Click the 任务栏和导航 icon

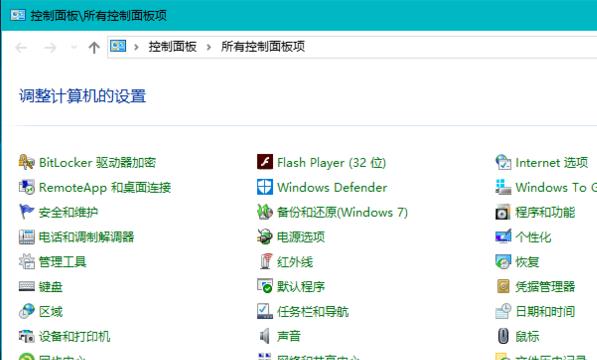pyautogui.click(x=265, y=311)
